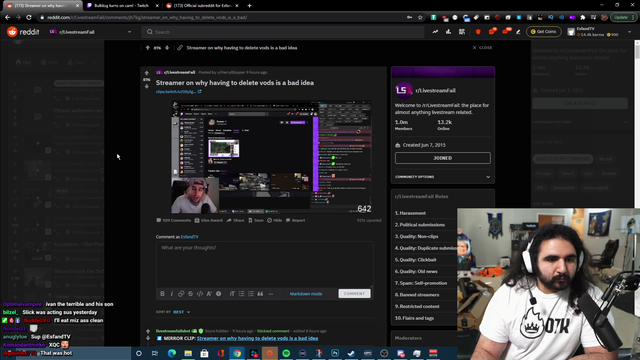The height and width of the screenshot is (360, 640).
Task: Click the create post pencil icon
Action: (518, 32)
